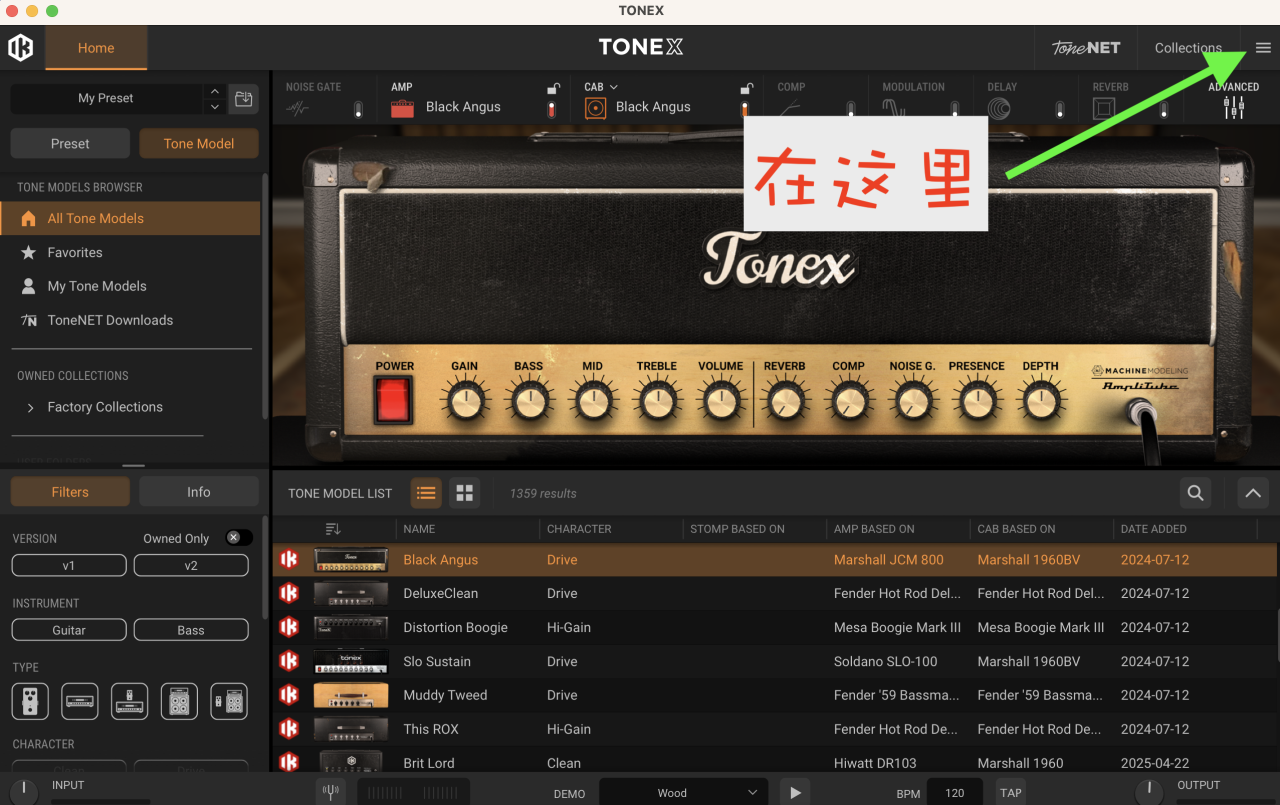1280x805 pixels.
Task: Click the INPUT level knob
Action: (23, 793)
